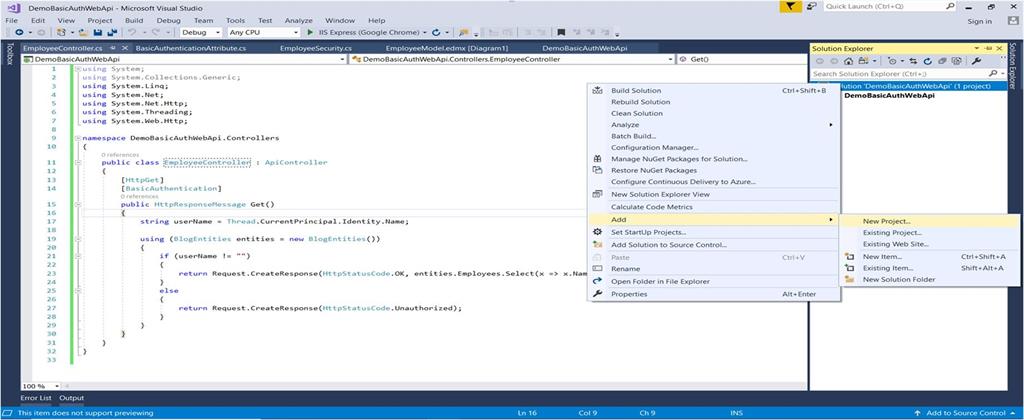The image size is (1024, 420).
Task: Open the Debug configuration dropdown
Action: coord(200,32)
